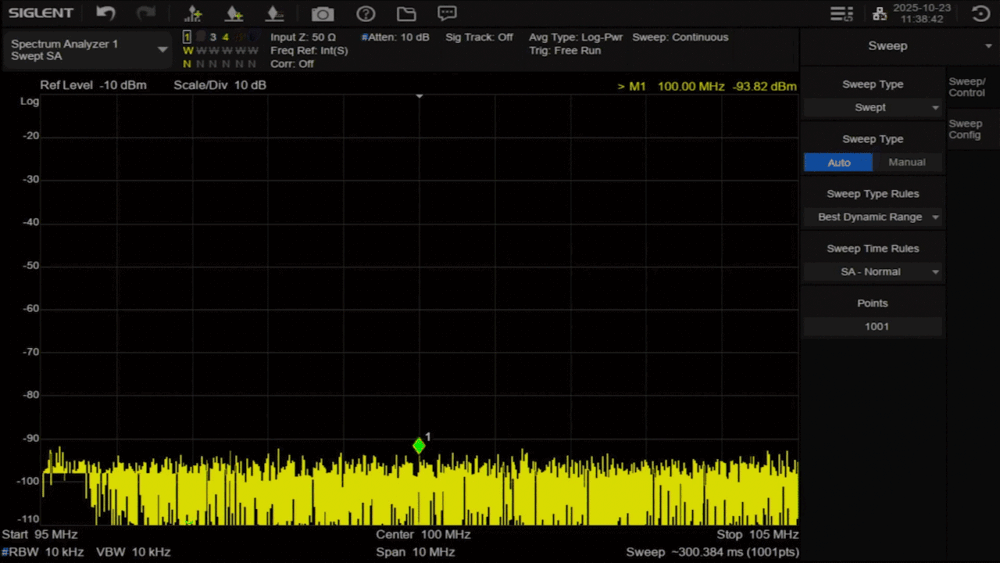Image resolution: width=1000 pixels, height=563 pixels.
Task: Open help via the question mark icon
Action: pos(366,13)
